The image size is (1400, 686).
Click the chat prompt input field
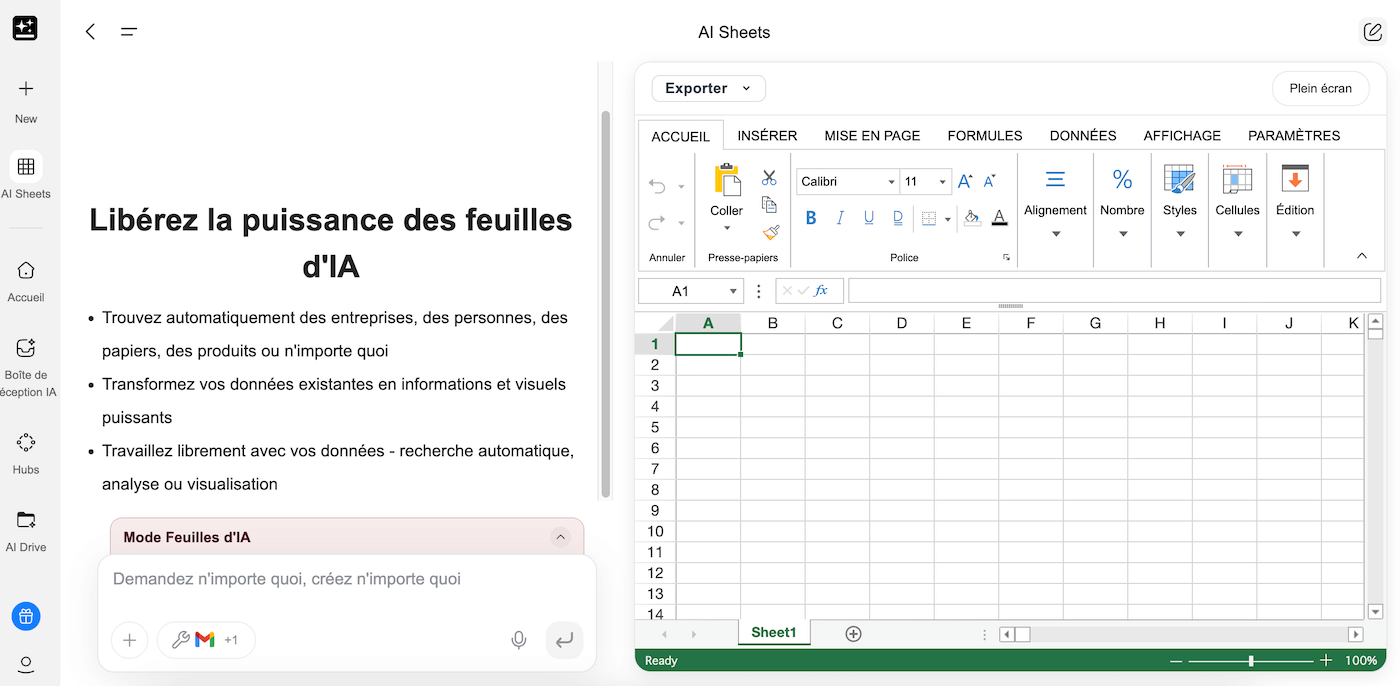click(347, 579)
